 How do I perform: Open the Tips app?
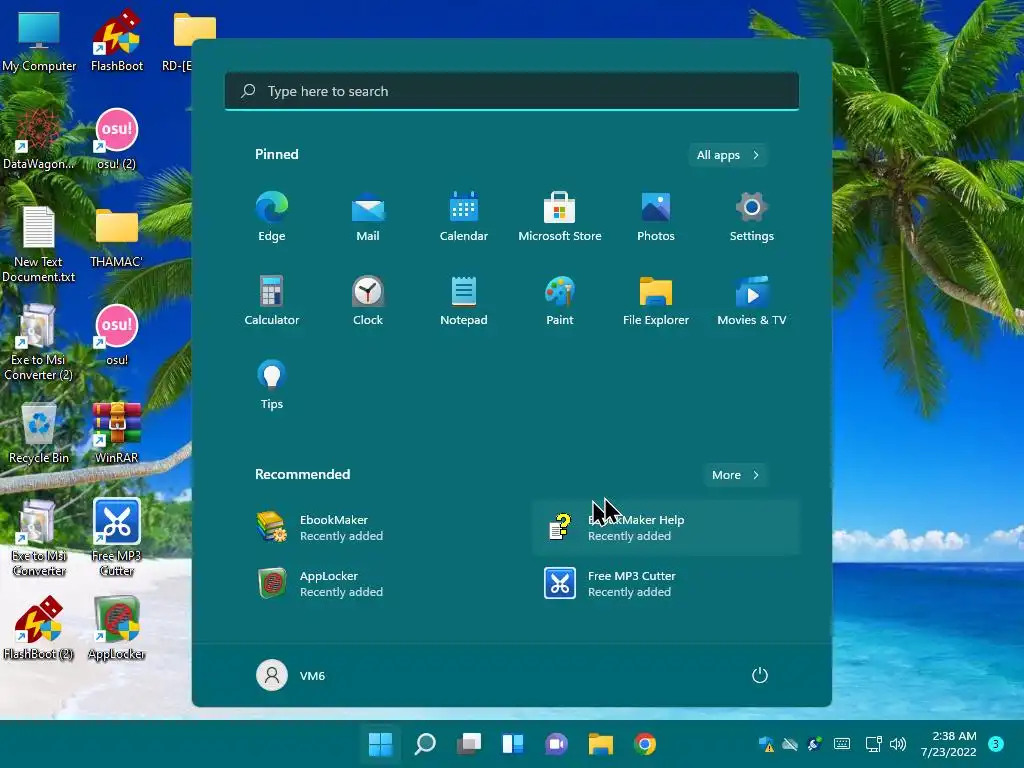coord(272,385)
